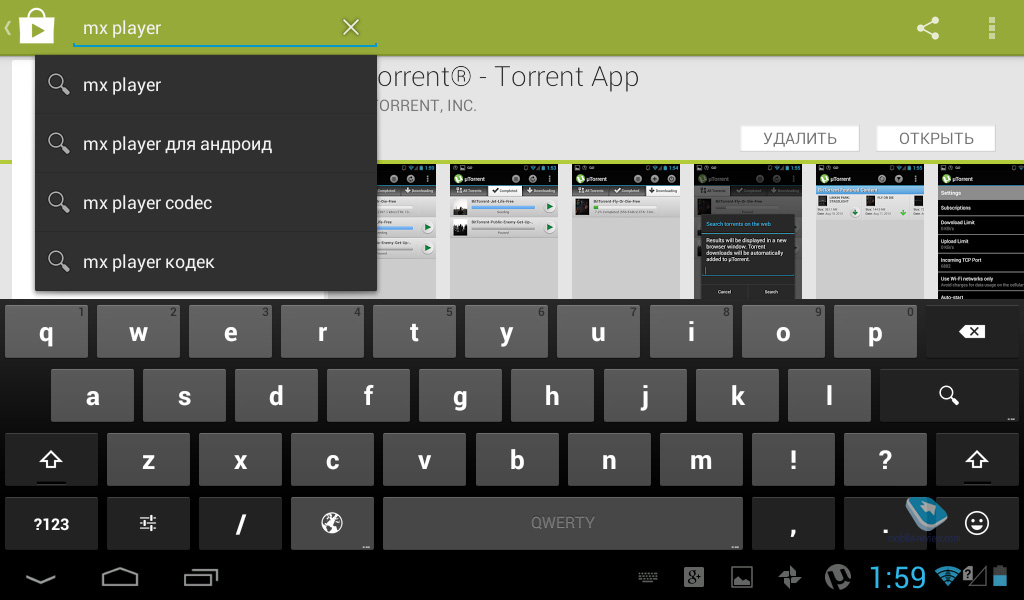
Task: Tap the y key
Action: (507, 332)
